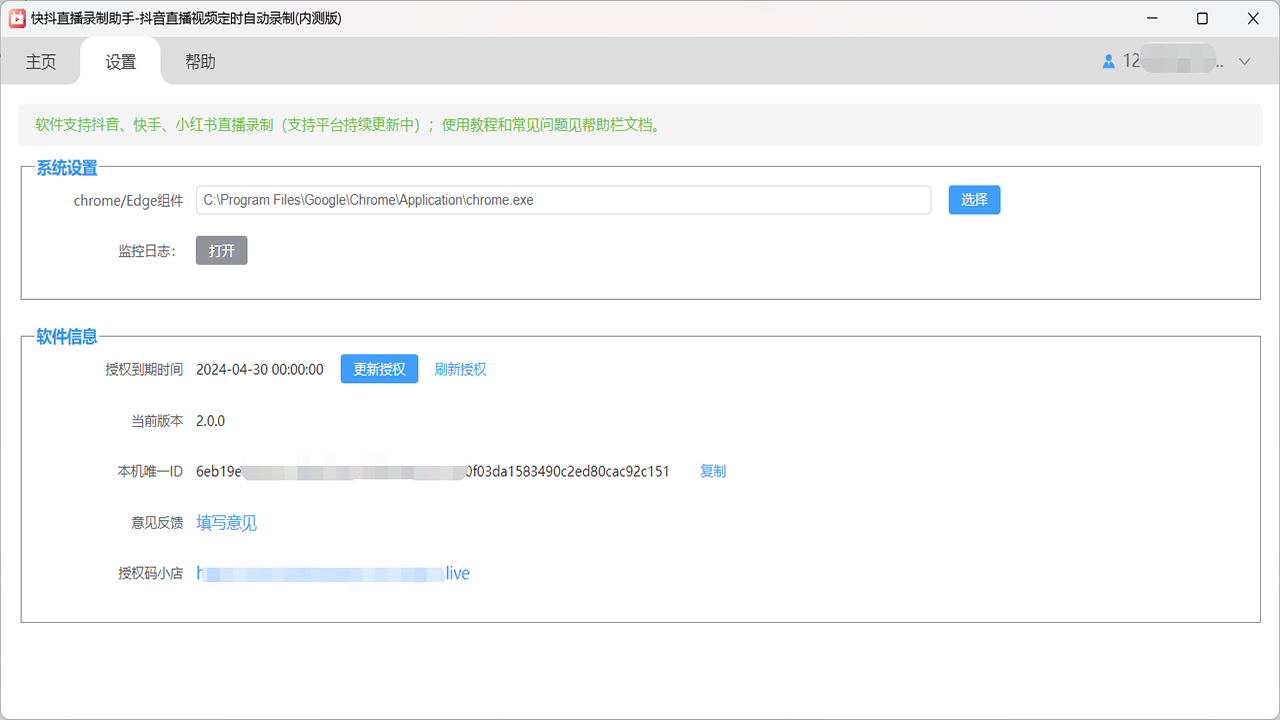Click the 授权到期时间 label
The height and width of the screenshot is (720, 1280).
click(144, 369)
